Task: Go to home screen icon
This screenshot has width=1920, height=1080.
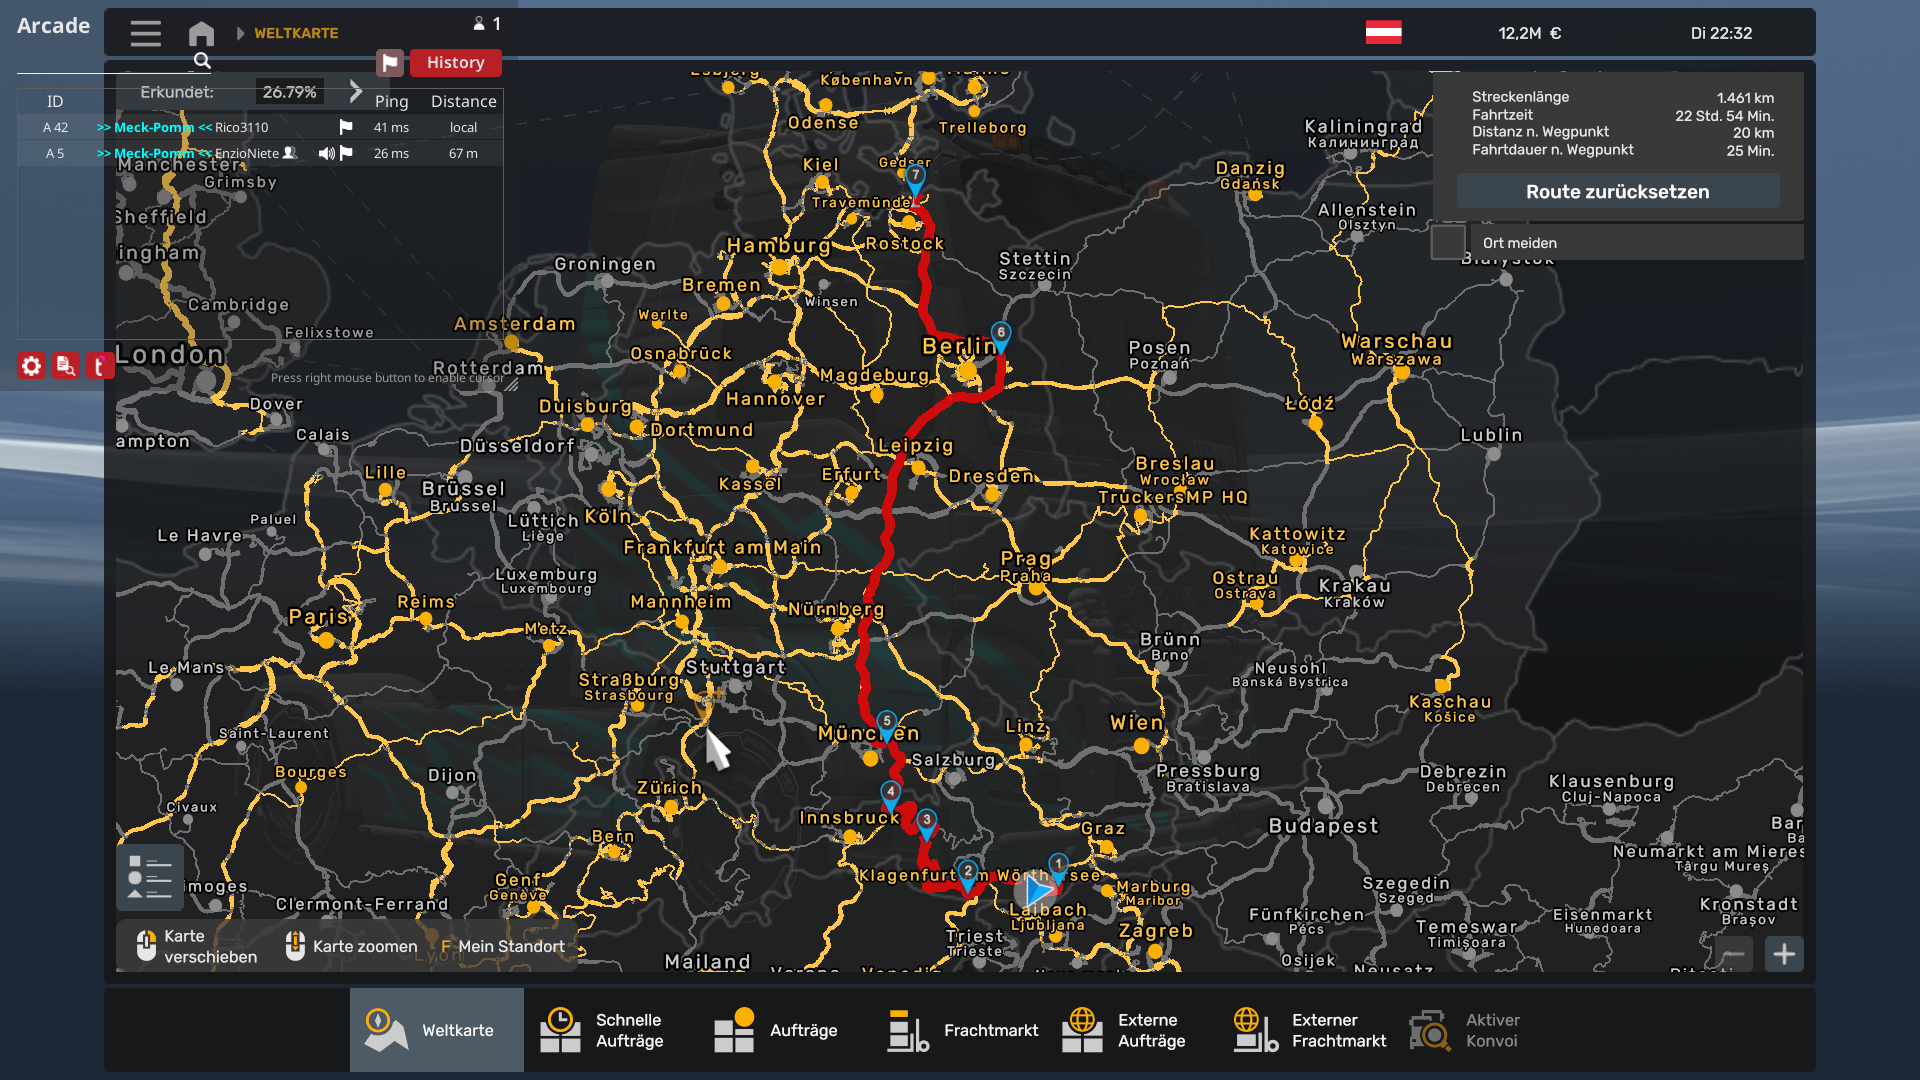Action: (x=201, y=34)
